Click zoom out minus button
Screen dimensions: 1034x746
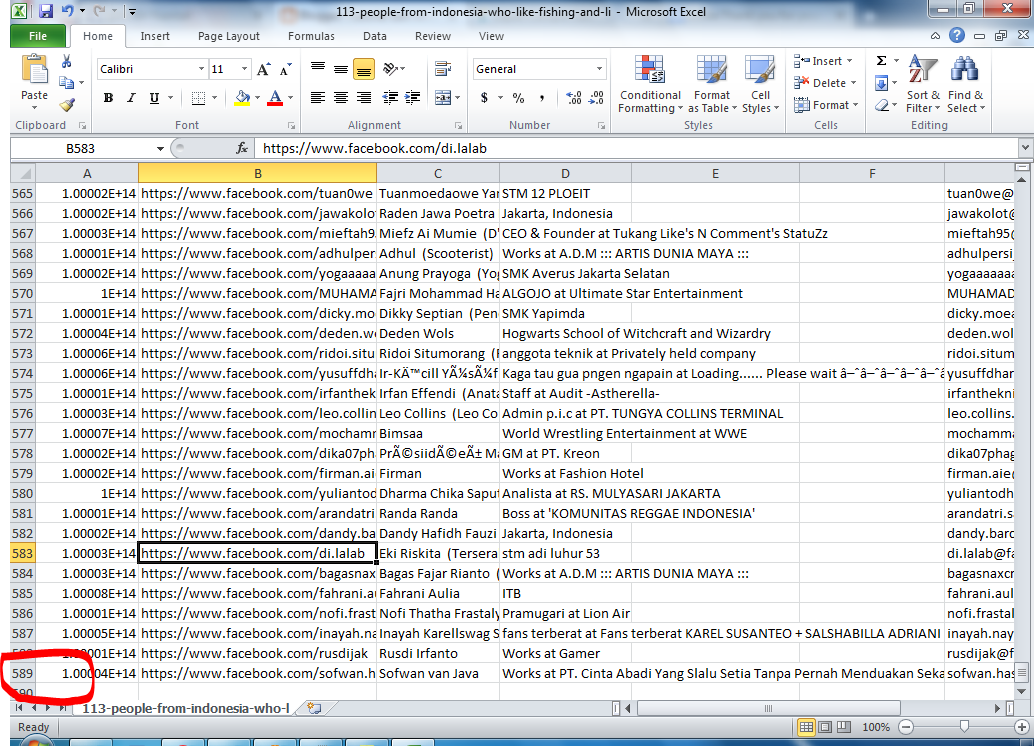(x=906, y=727)
